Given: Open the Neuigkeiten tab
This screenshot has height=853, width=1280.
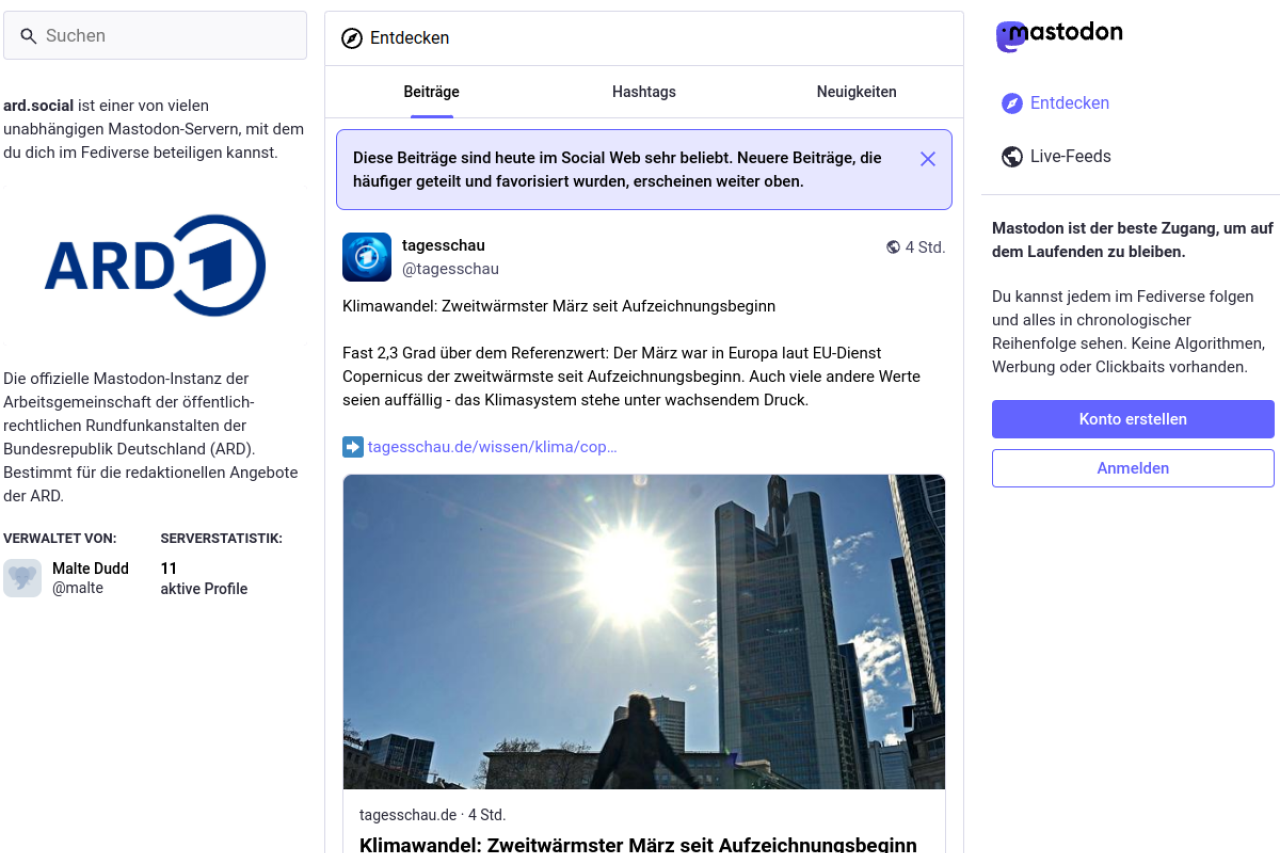Looking at the screenshot, I should (x=856, y=92).
